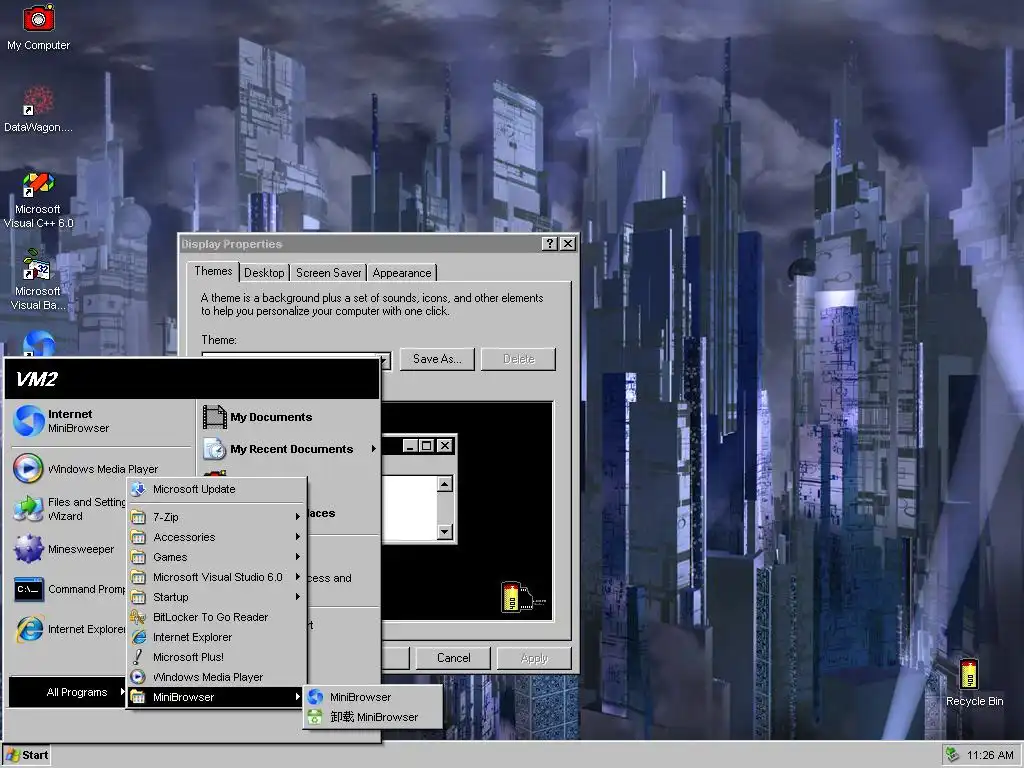Click Microsoft Update in programs list
Image resolution: width=1024 pixels, height=768 pixels.
coord(216,489)
